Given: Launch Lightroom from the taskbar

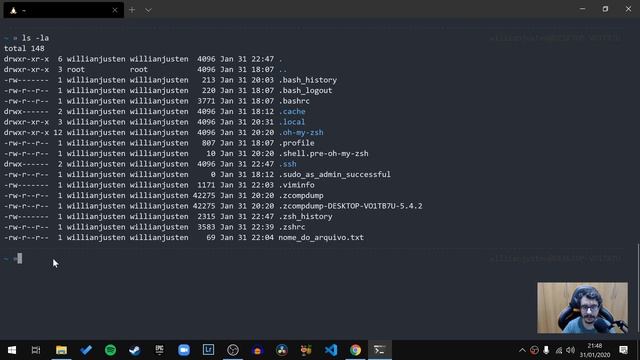Looking at the screenshot, I should point(208,350).
